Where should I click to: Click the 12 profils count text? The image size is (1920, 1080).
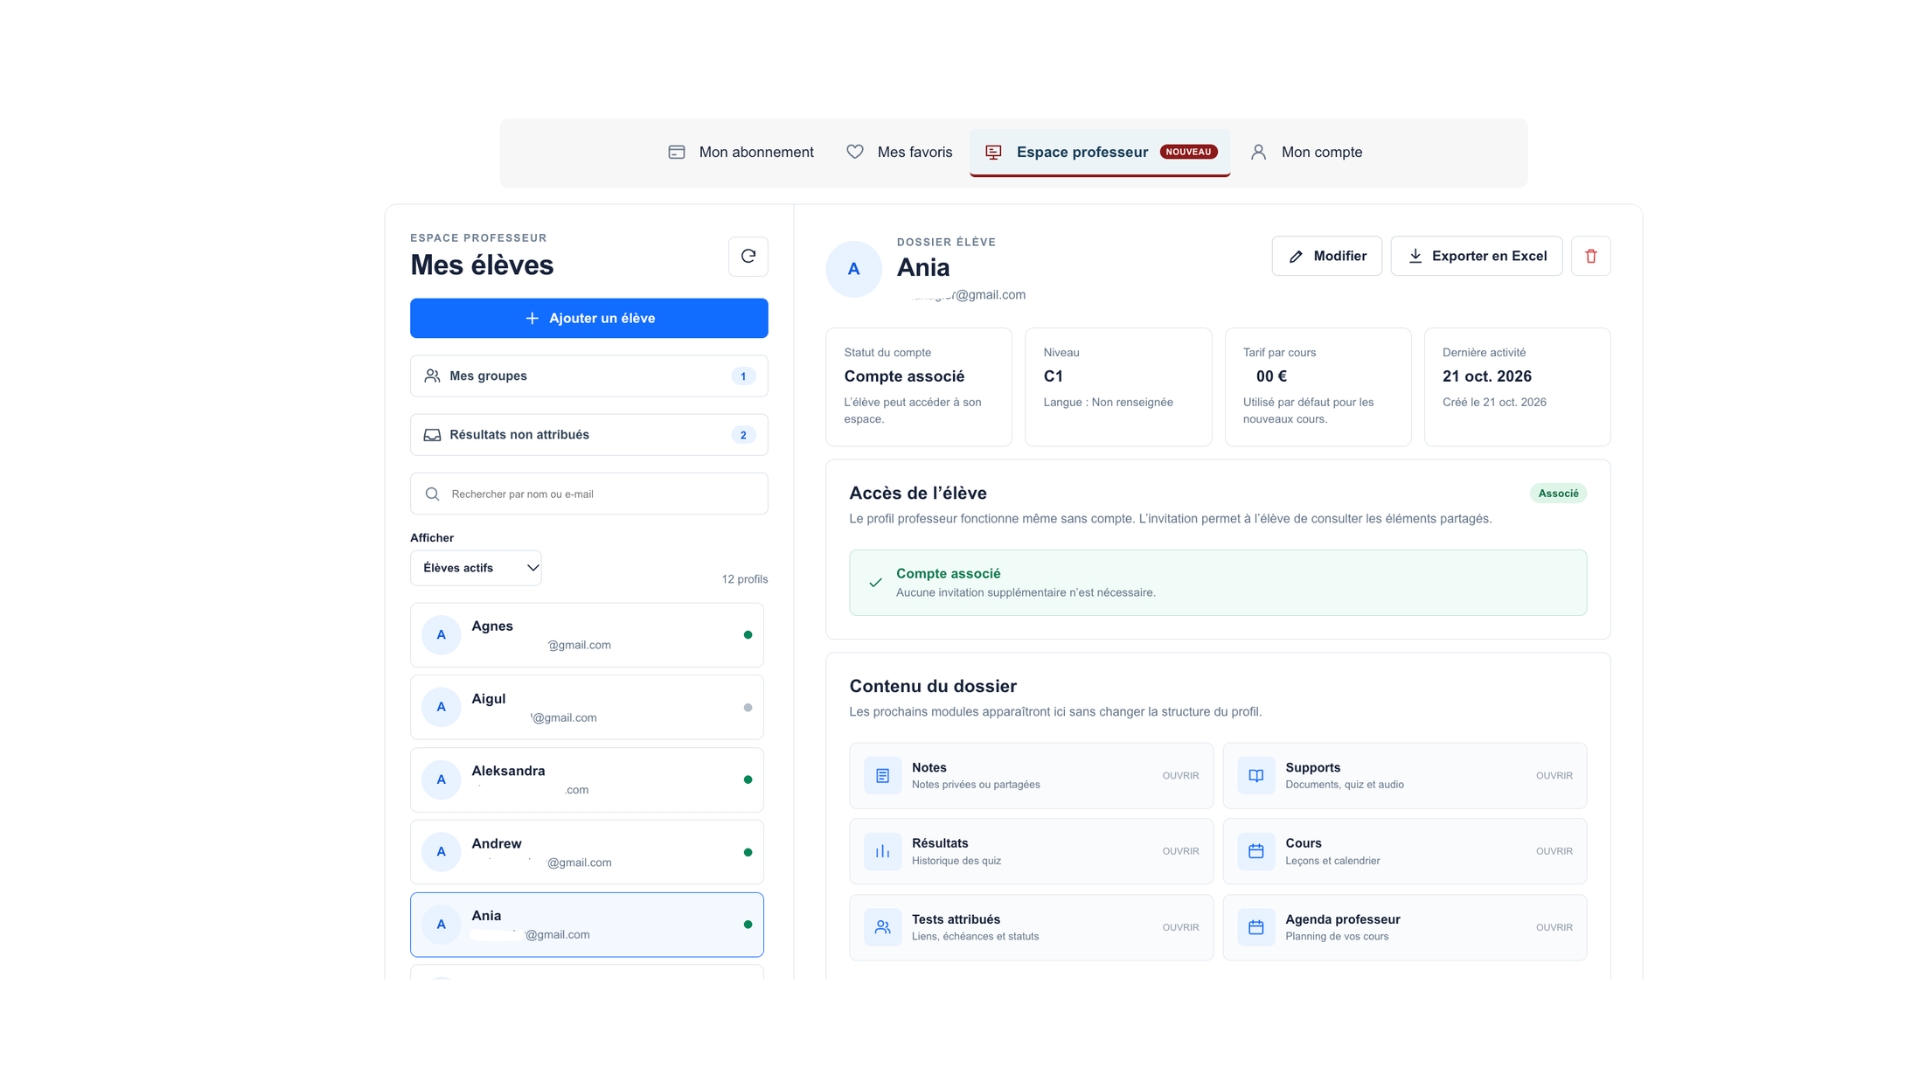pyautogui.click(x=745, y=579)
